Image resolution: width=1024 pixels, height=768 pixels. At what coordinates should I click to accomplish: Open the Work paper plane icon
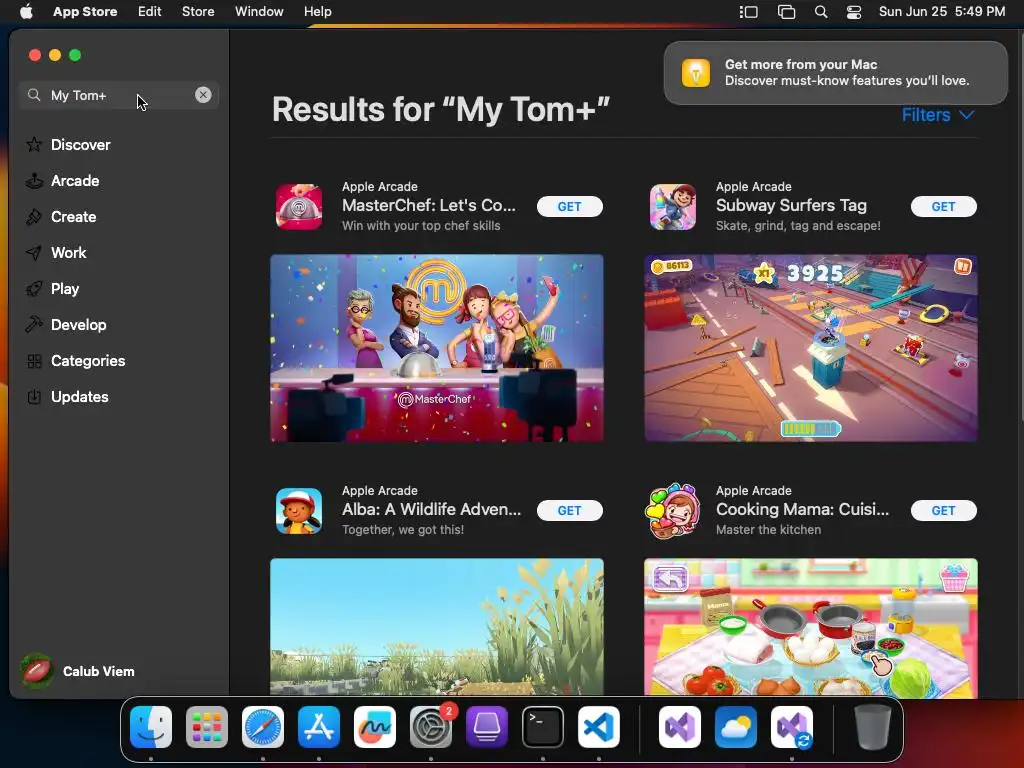tap(34, 253)
